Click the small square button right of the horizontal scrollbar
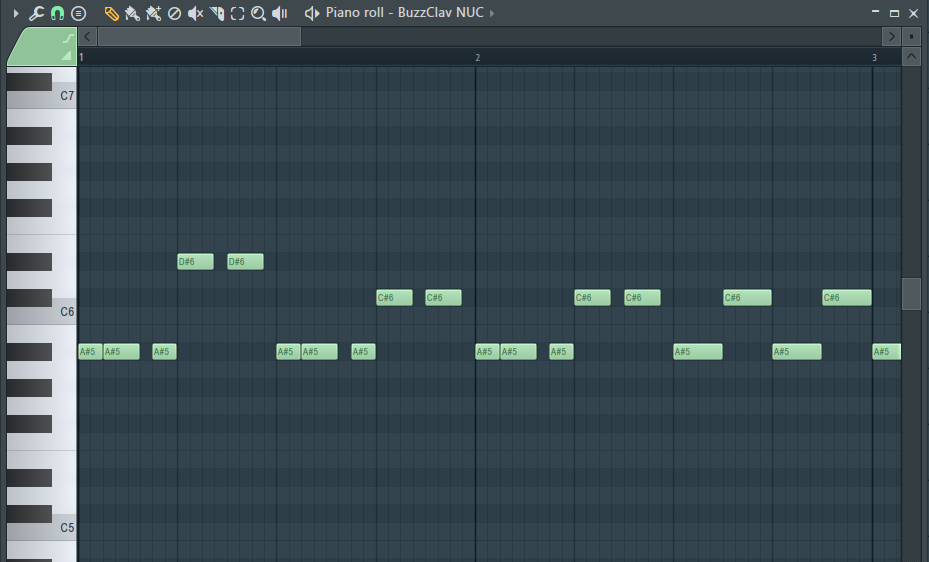Viewport: 929px width, 562px height. pyautogui.click(x=911, y=37)
